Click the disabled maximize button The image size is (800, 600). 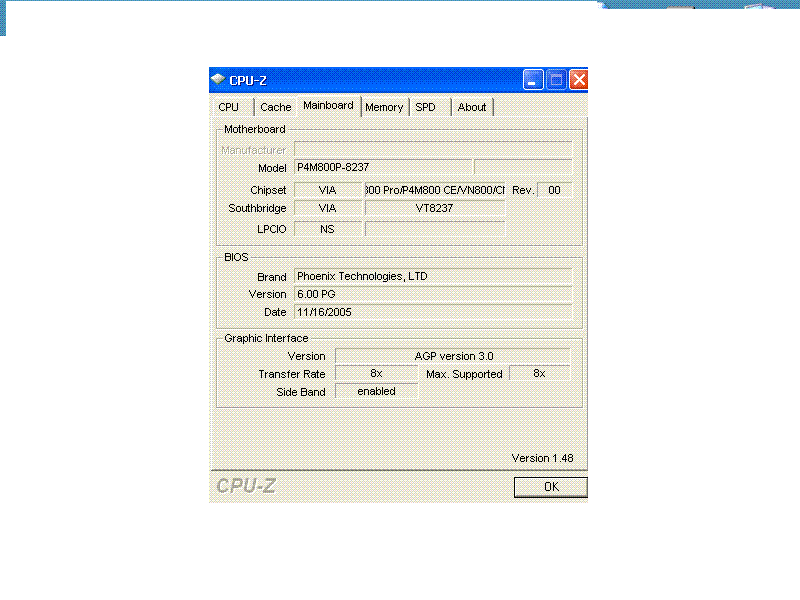click(556, 80)
